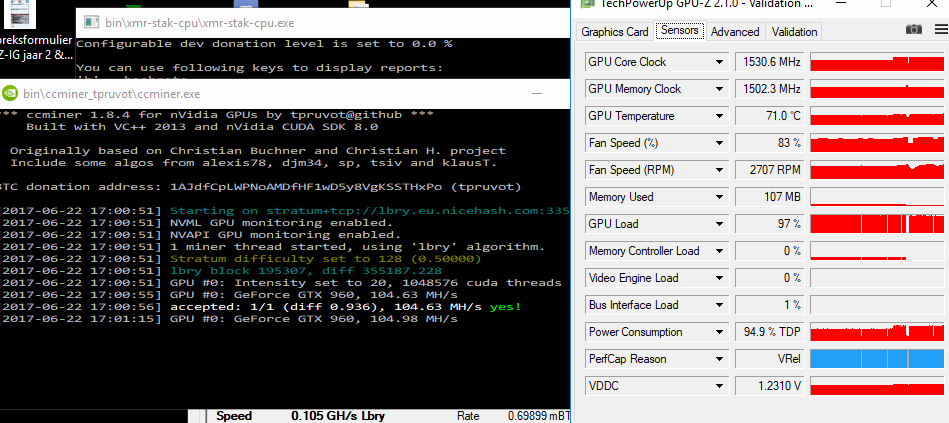Viewport: 949px width, 423px height.
Task: Click the 0.69899 mBT rate value
Action: (x=538, y=416)
